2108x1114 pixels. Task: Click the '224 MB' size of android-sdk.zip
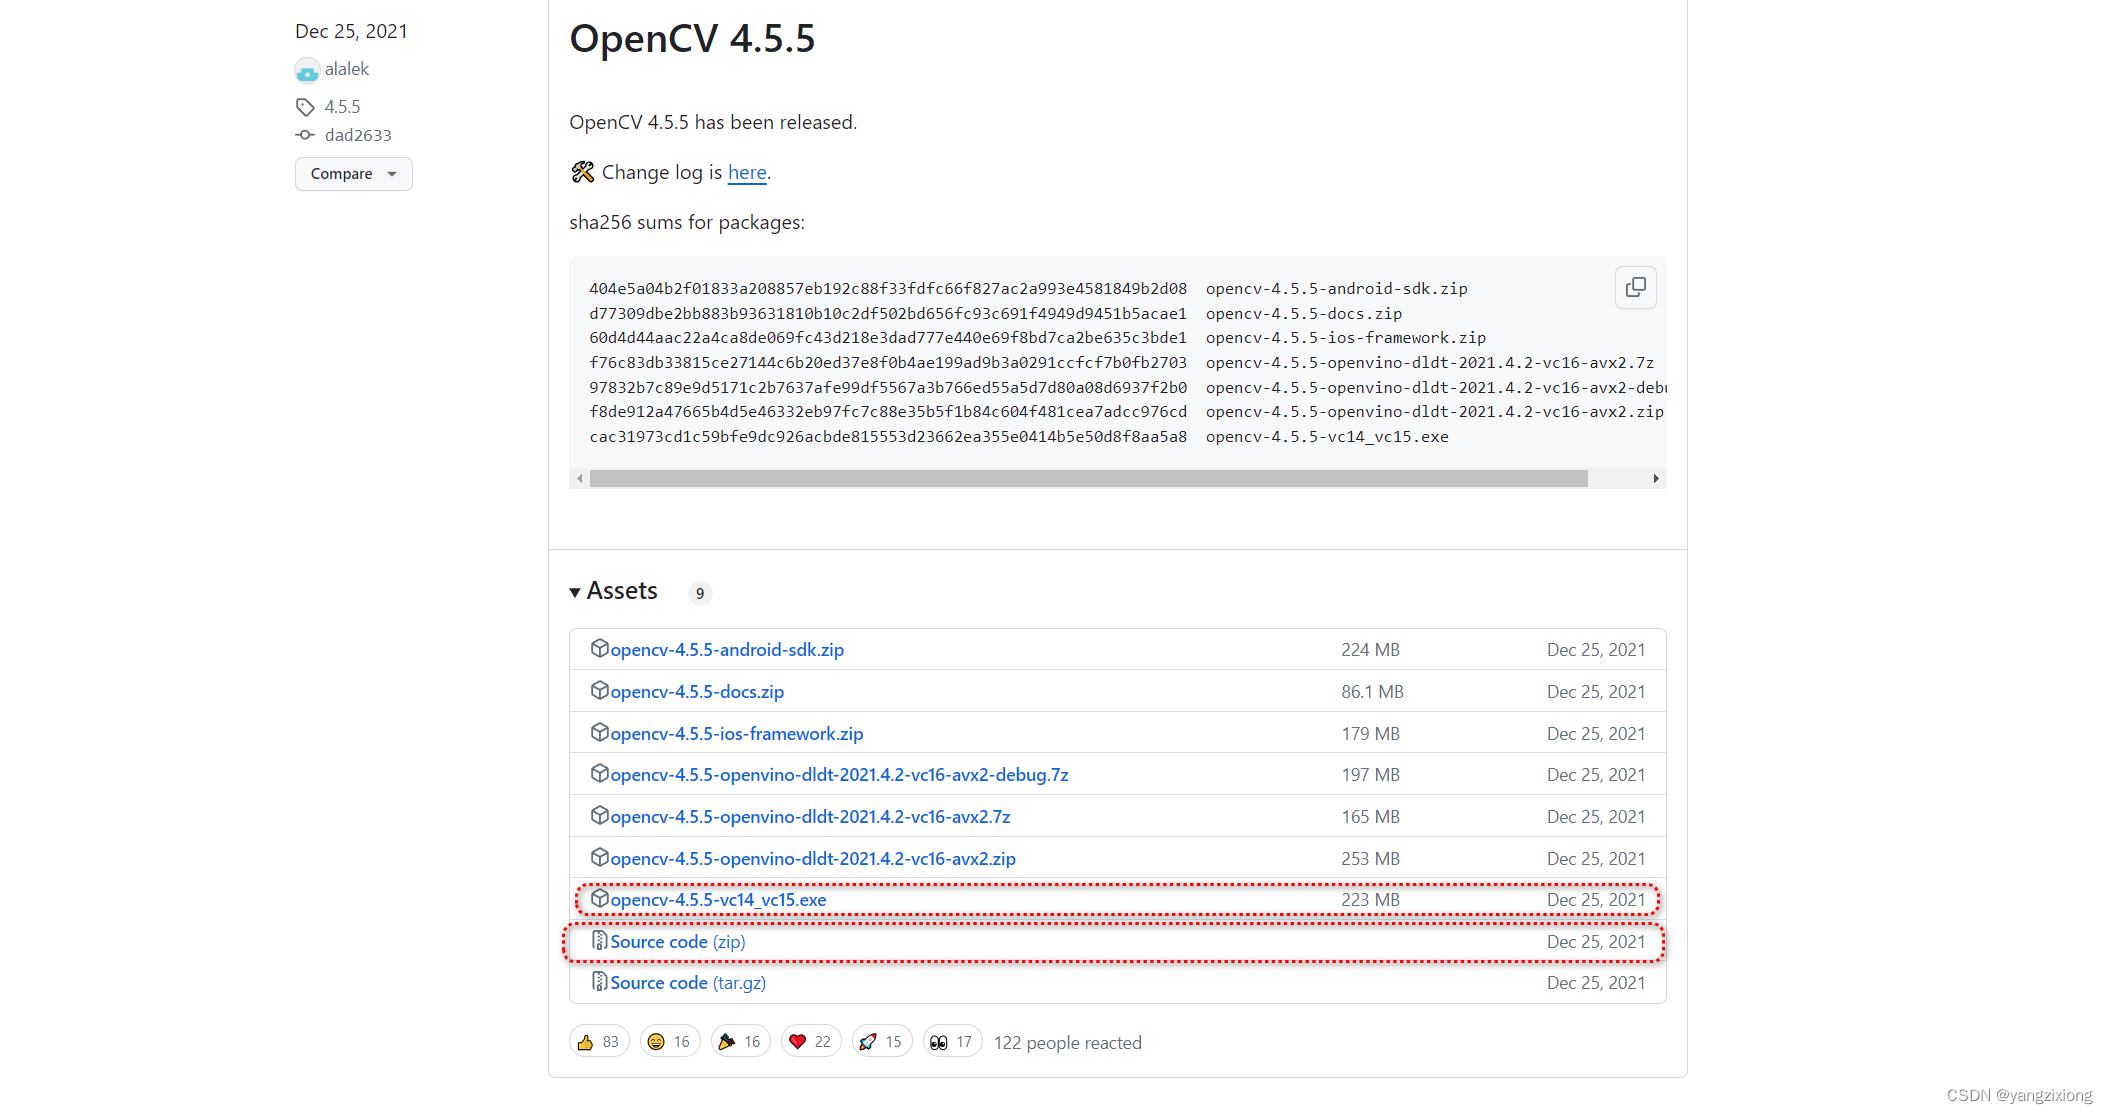point(1370,650)
